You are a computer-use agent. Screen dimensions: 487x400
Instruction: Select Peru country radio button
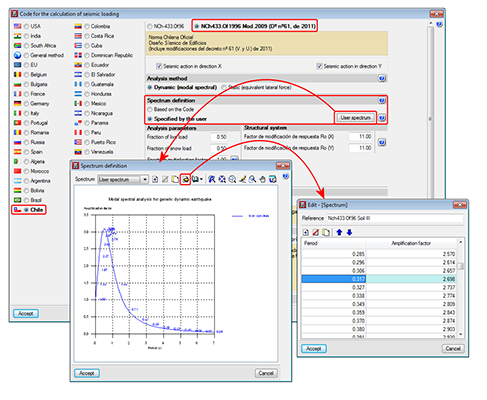[87, 133]
